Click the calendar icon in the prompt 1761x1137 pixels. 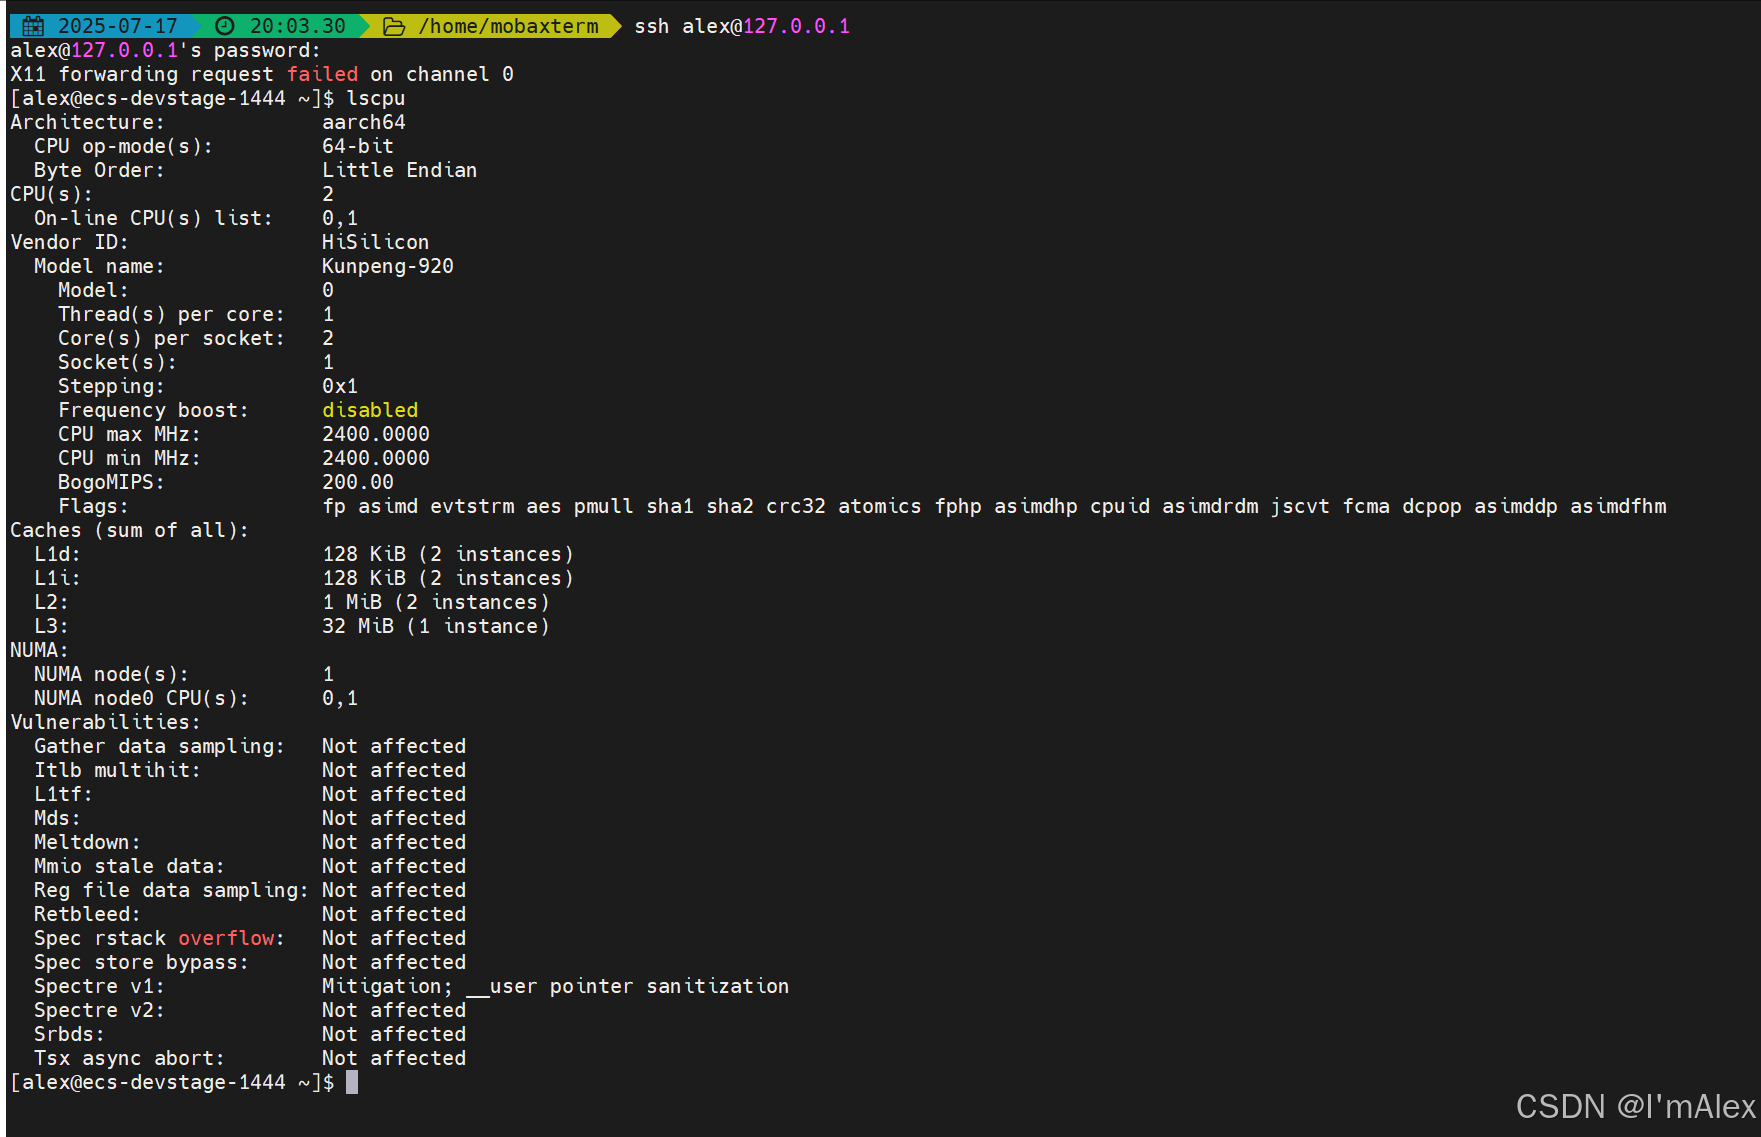pyautogui.click(x=33, y=26)
